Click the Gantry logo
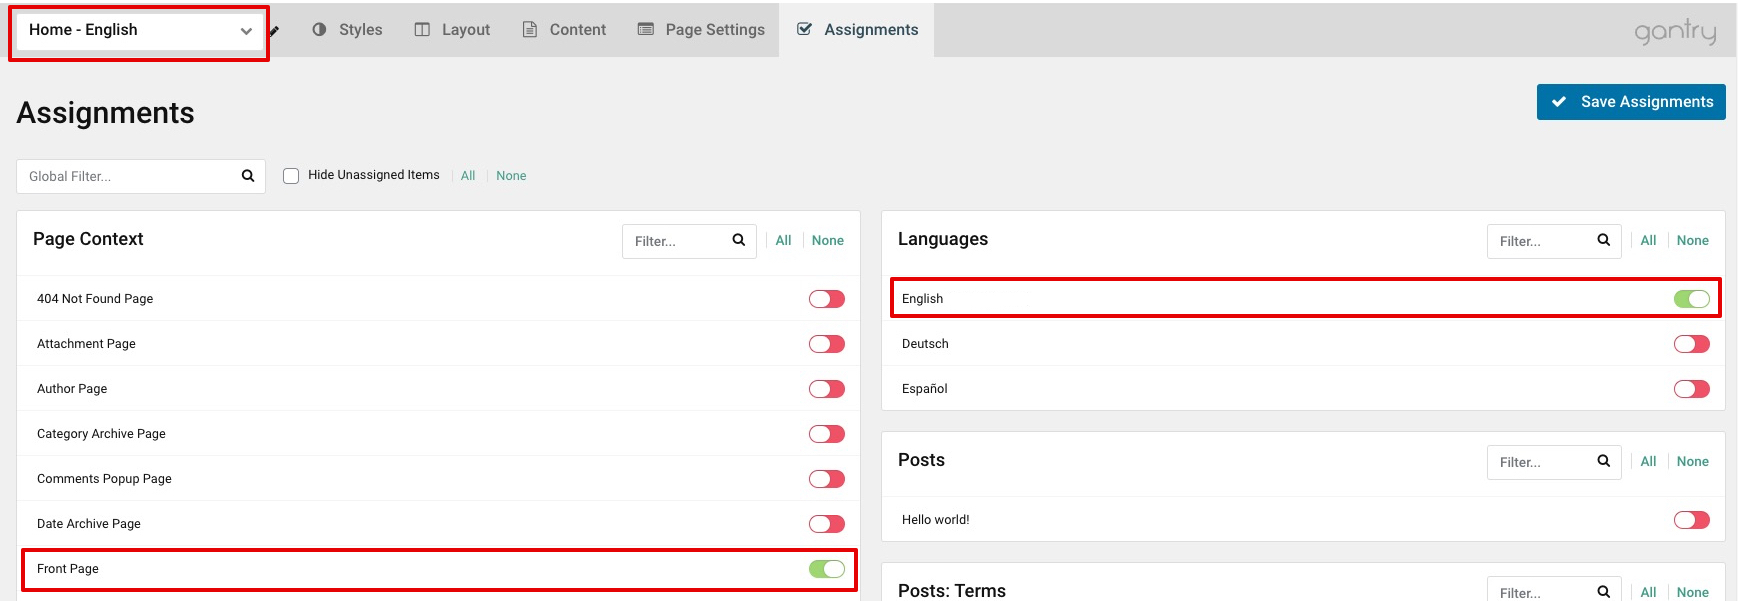The image size is (1738, 601). point(1675,31)
